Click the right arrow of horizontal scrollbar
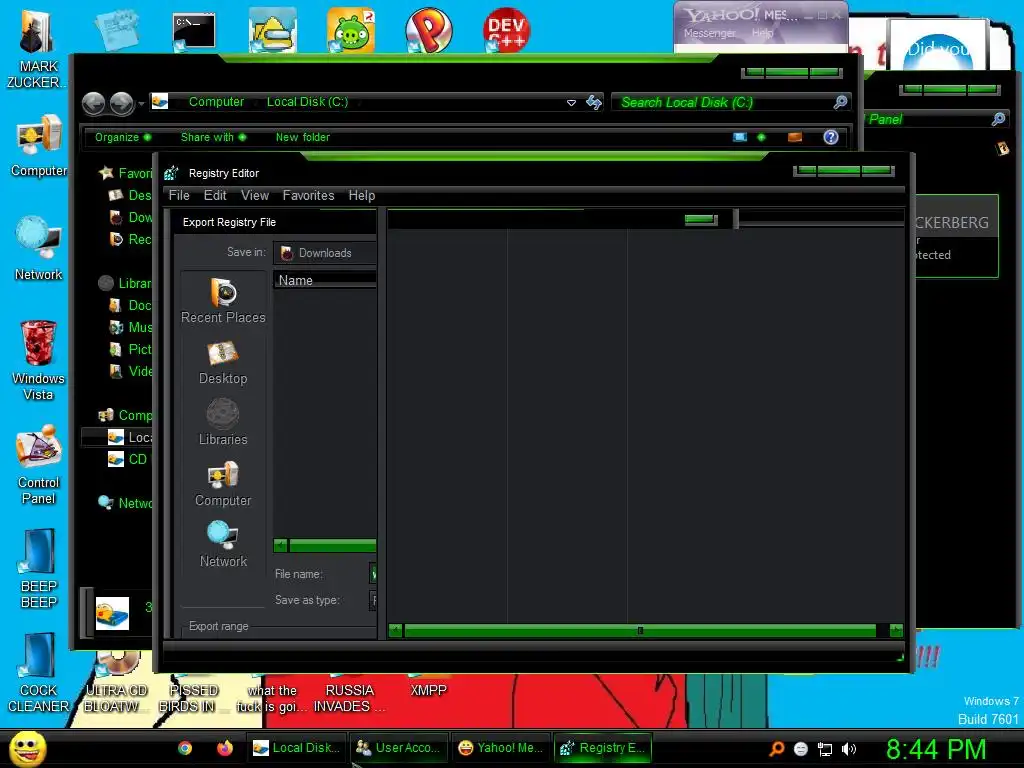Viewport: 1024px width, 768px height. (x=896, y=630)
